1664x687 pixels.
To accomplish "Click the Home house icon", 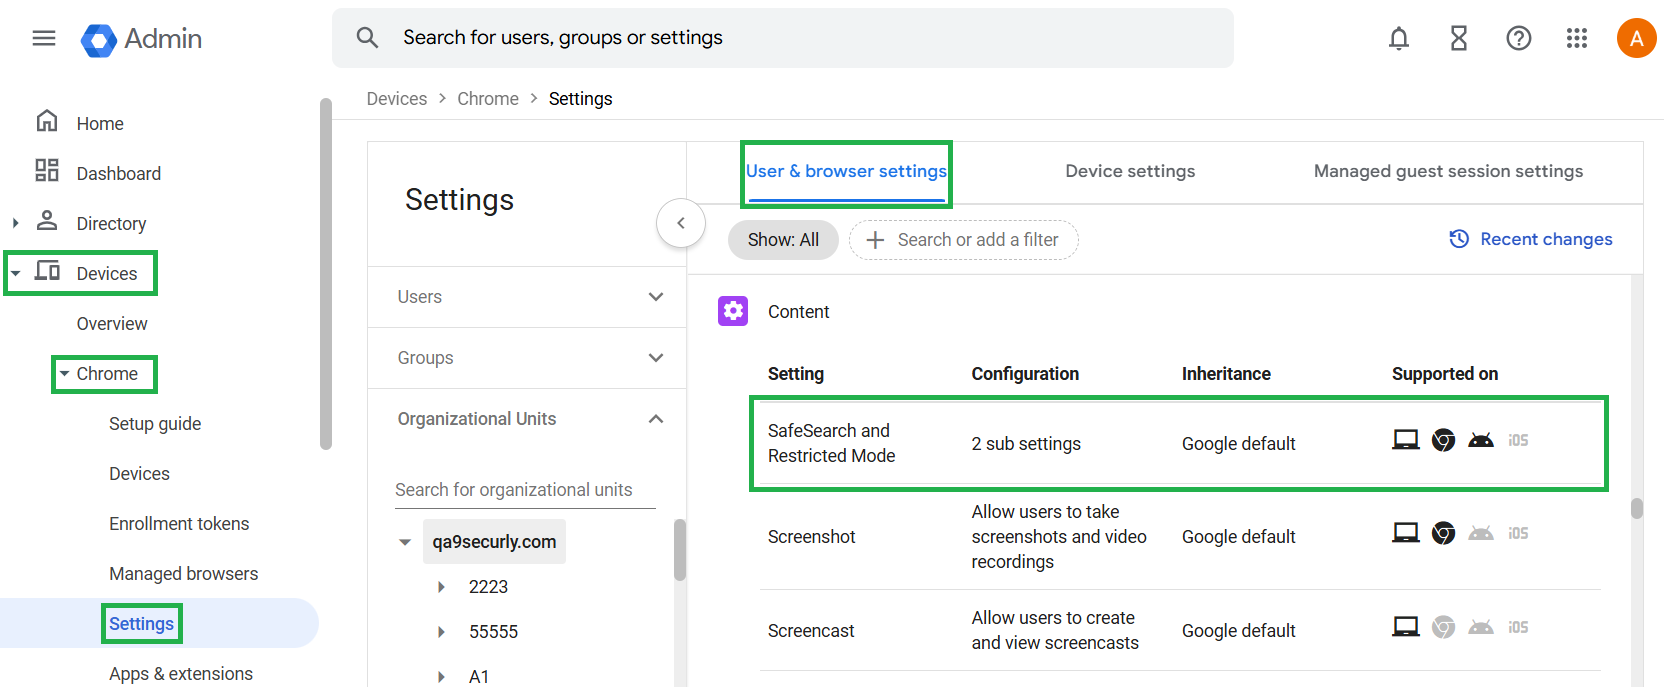I will [x=47, y=121].
